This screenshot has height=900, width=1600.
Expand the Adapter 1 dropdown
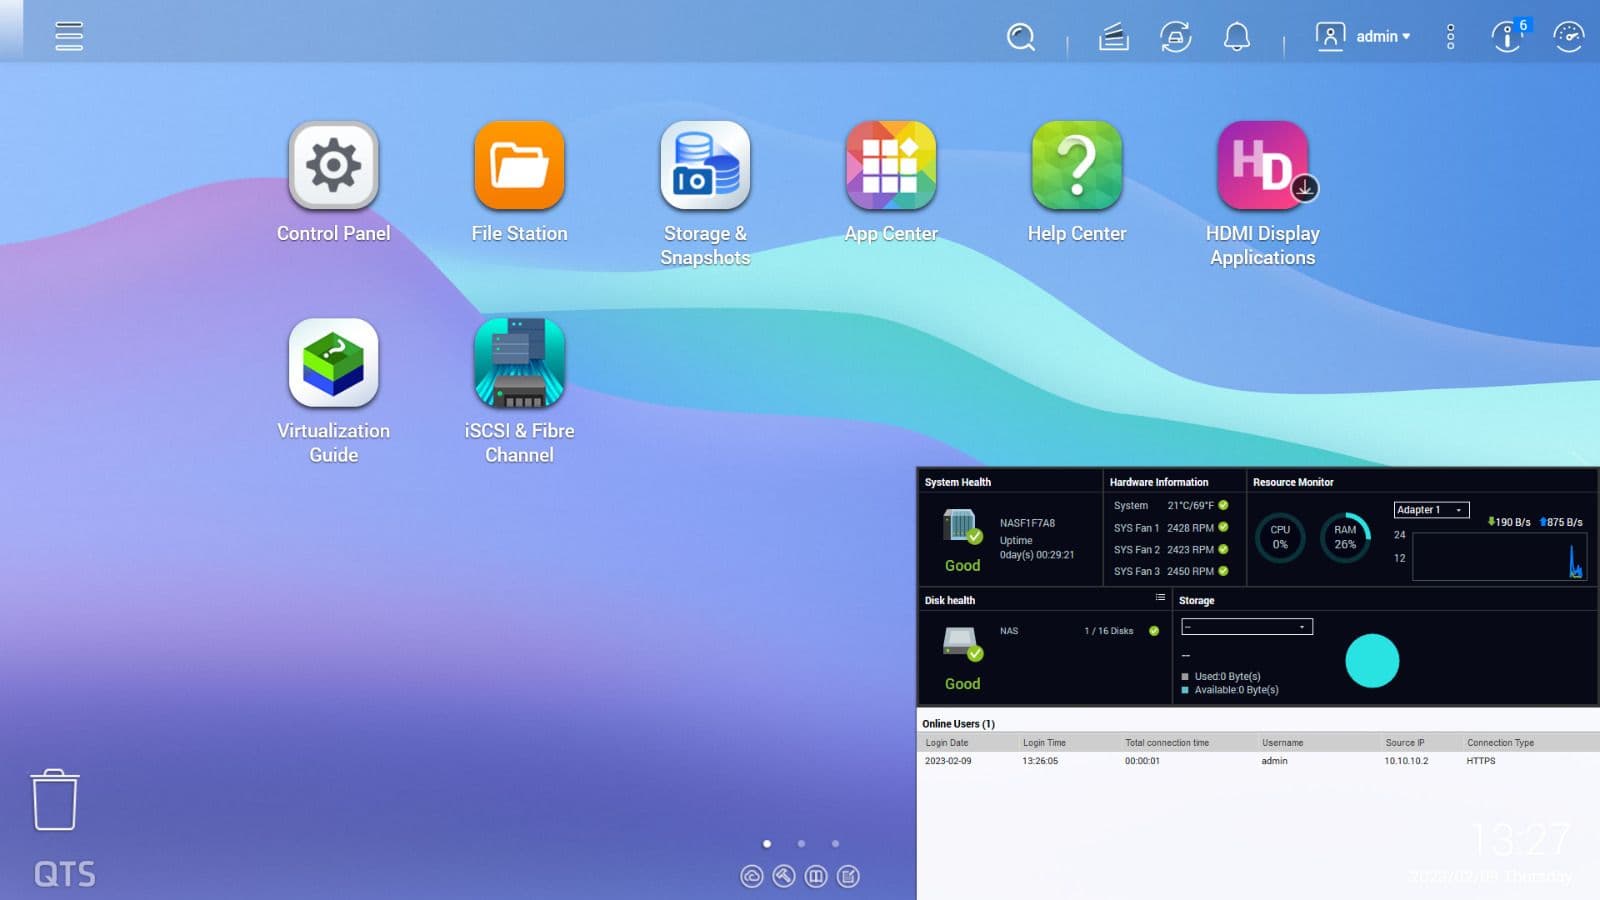tap(1431, 510)
